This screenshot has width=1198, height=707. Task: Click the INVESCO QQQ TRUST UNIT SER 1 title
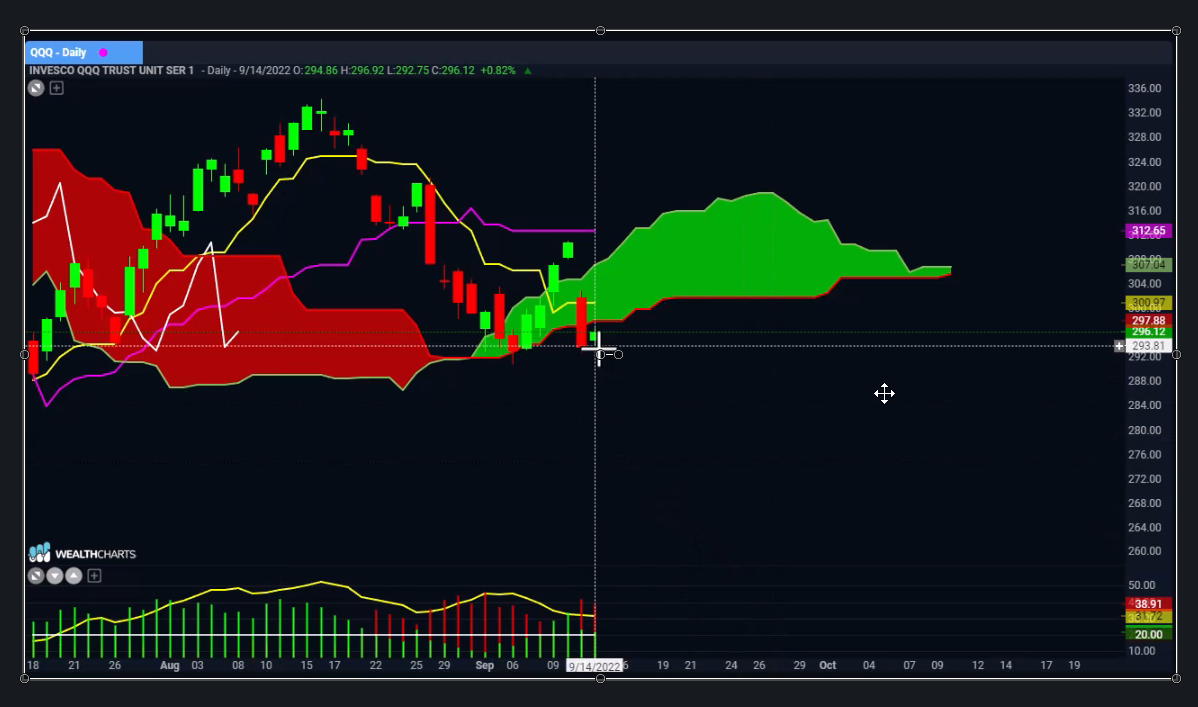112,70
